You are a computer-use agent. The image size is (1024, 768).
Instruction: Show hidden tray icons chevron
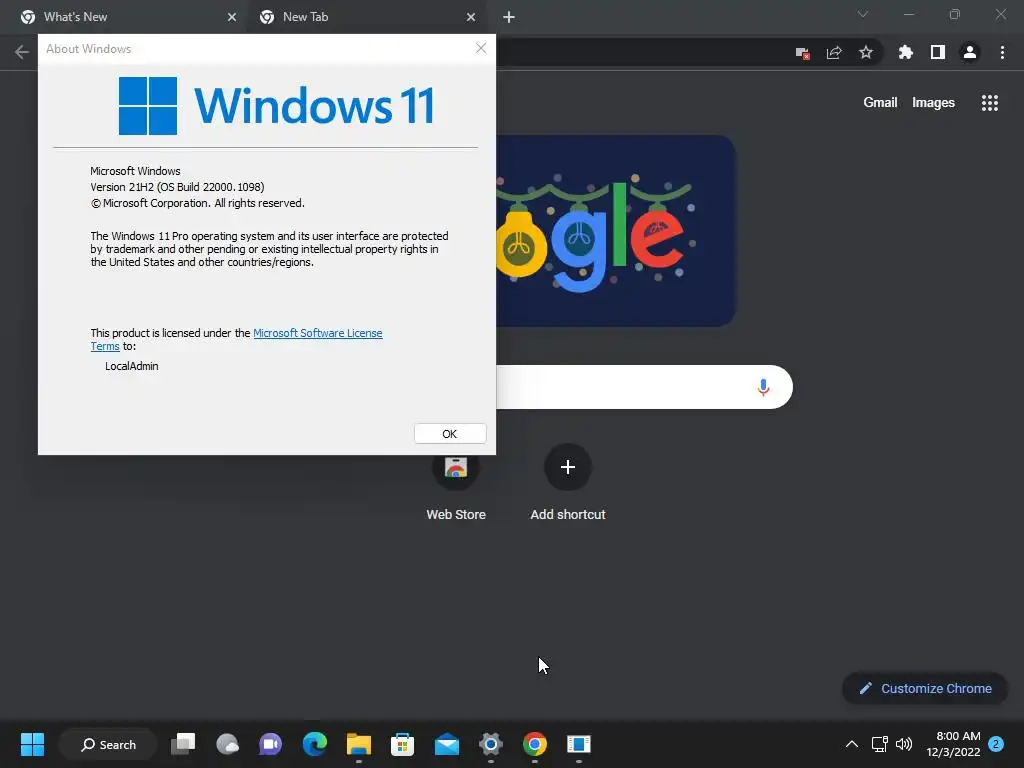point(852,744)
